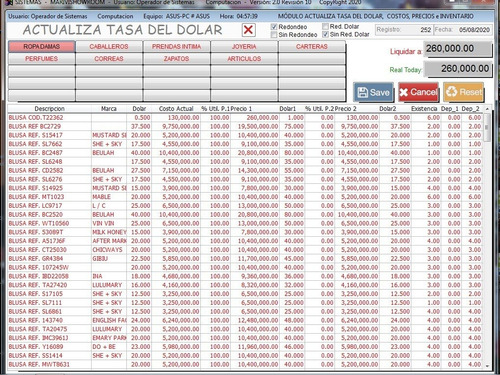Viewport: 500px width, 375px height.
Task: Click the Registro number field
Action: (x=404, y=30)
